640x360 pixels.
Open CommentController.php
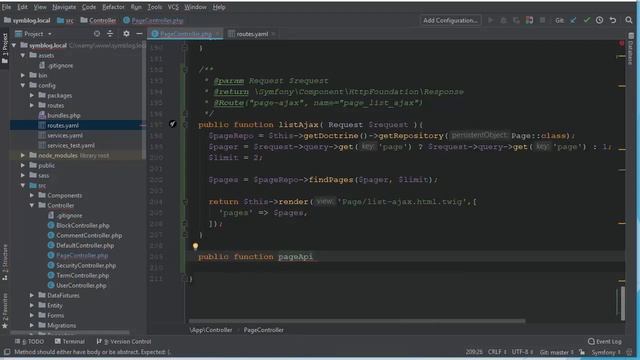[89, 236]
